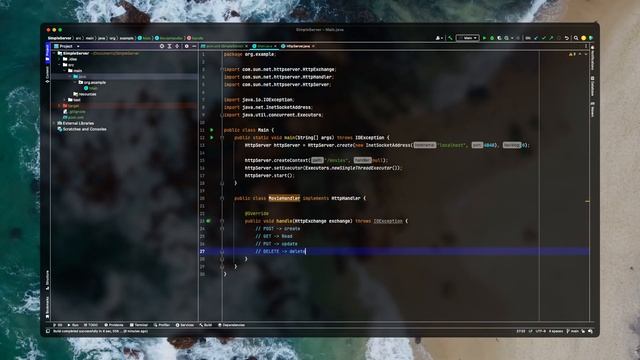Toggle the read-only lock icon in the status bar
The width and height of the screenshot is (640, 360).
[x=583, y=331]
